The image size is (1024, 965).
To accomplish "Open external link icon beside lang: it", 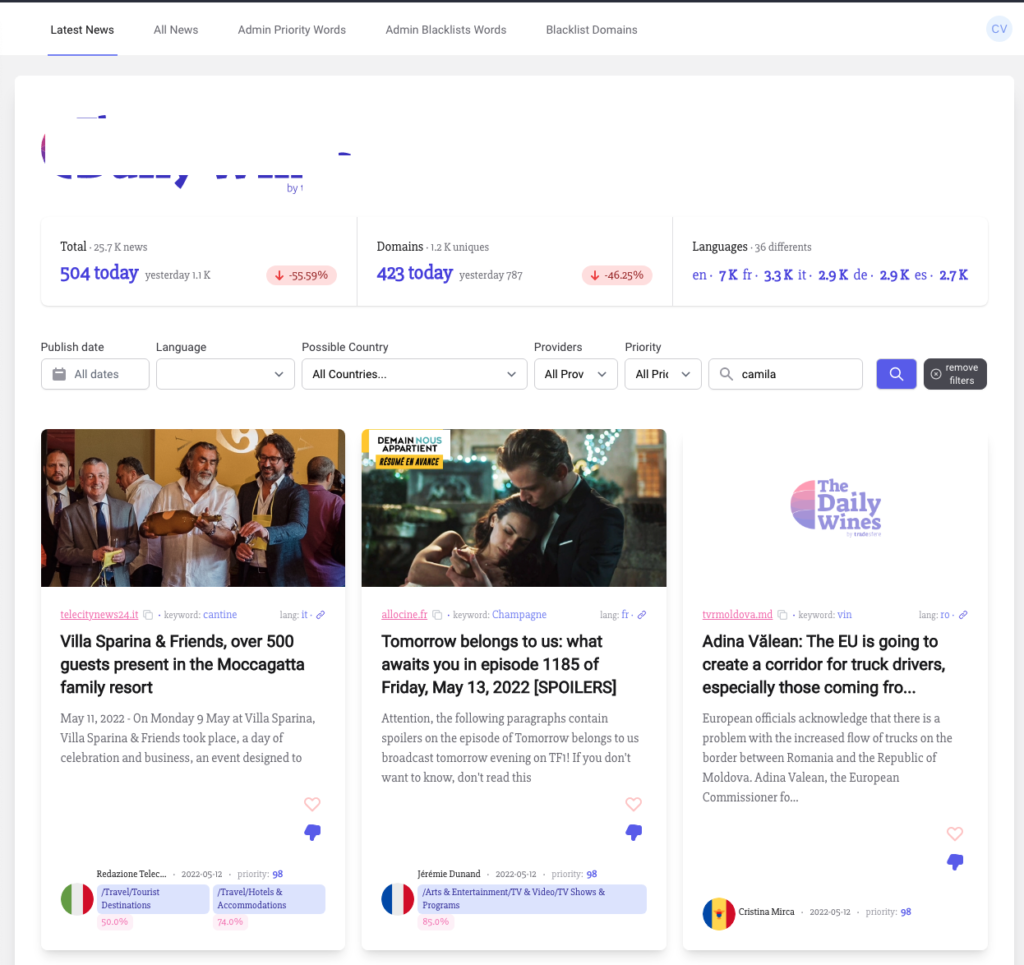I will pyautogui.click(x=321, y=615).
